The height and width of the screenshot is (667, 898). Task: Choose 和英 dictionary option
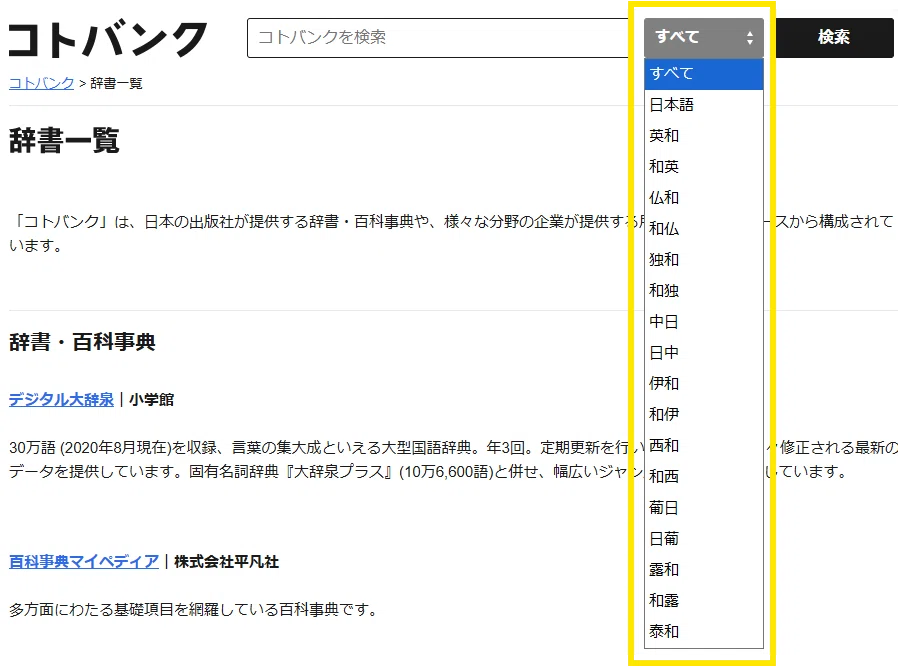click(704, 167)
